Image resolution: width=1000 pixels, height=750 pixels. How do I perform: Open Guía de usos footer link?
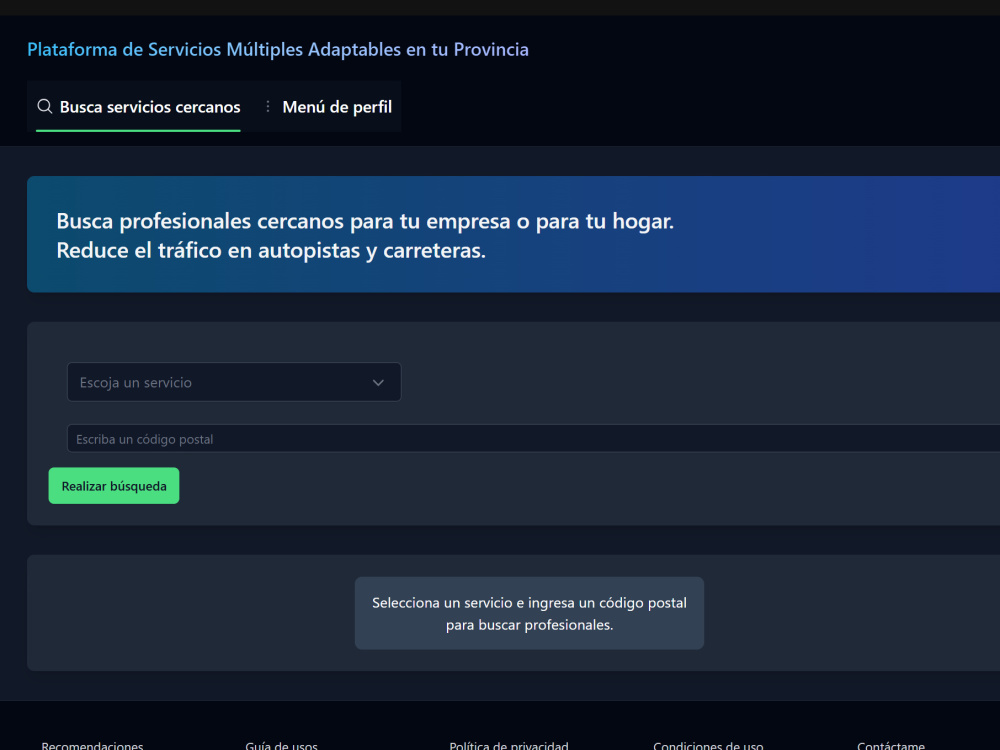(x=281, y=745)
